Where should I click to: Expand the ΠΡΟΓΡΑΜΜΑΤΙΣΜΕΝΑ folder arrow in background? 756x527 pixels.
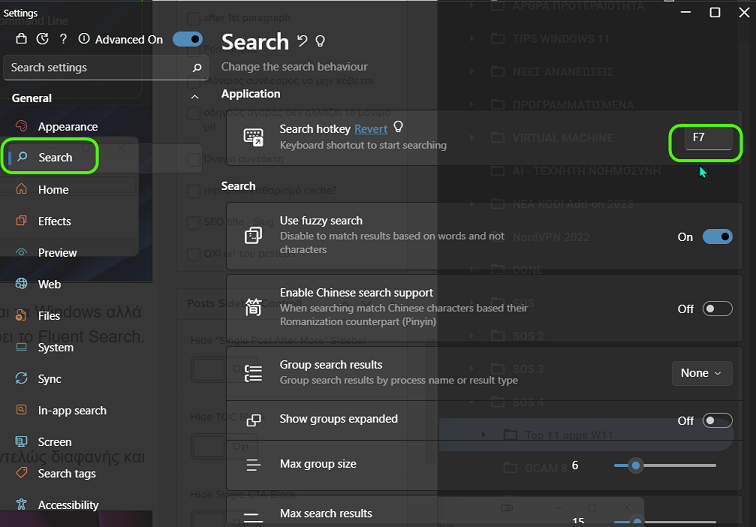[x=472, y=105]
